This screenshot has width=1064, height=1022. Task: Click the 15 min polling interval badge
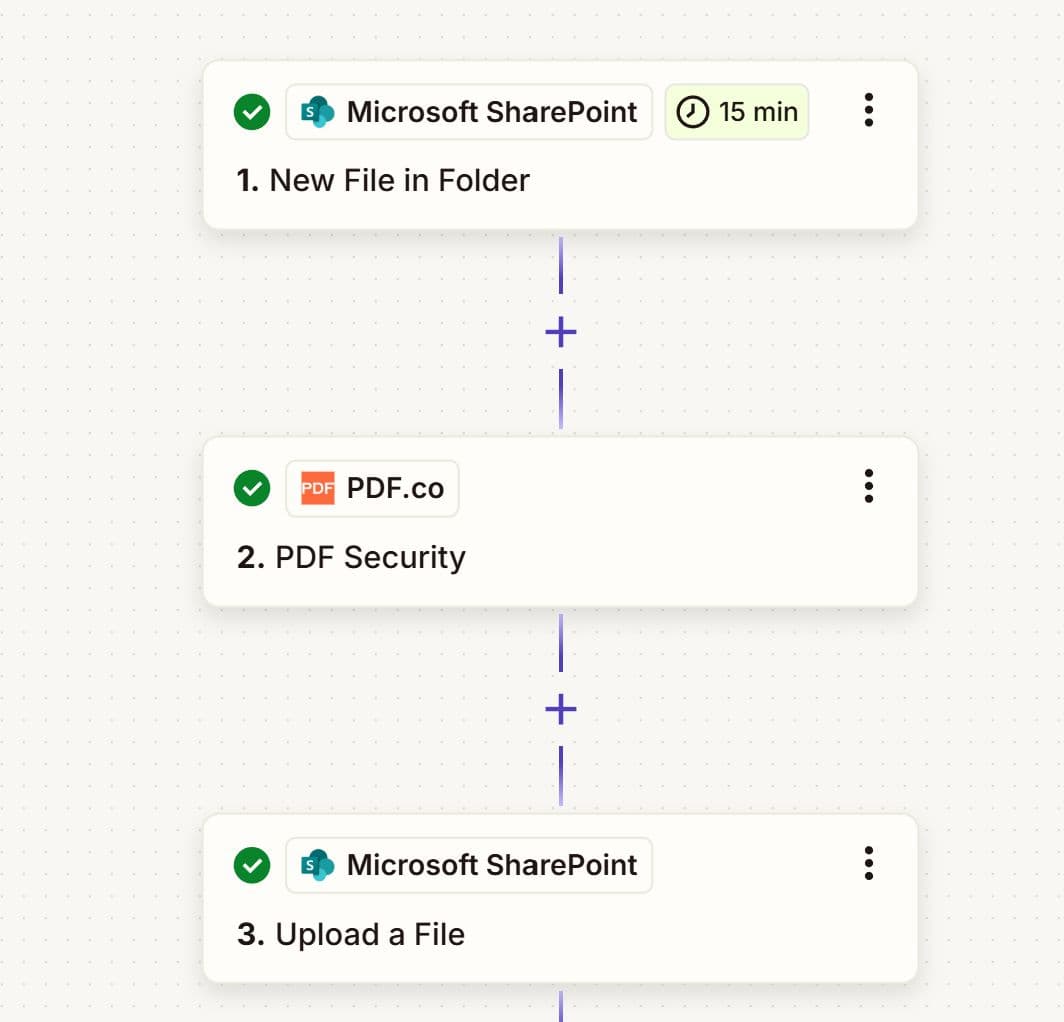tap(737, 112)
